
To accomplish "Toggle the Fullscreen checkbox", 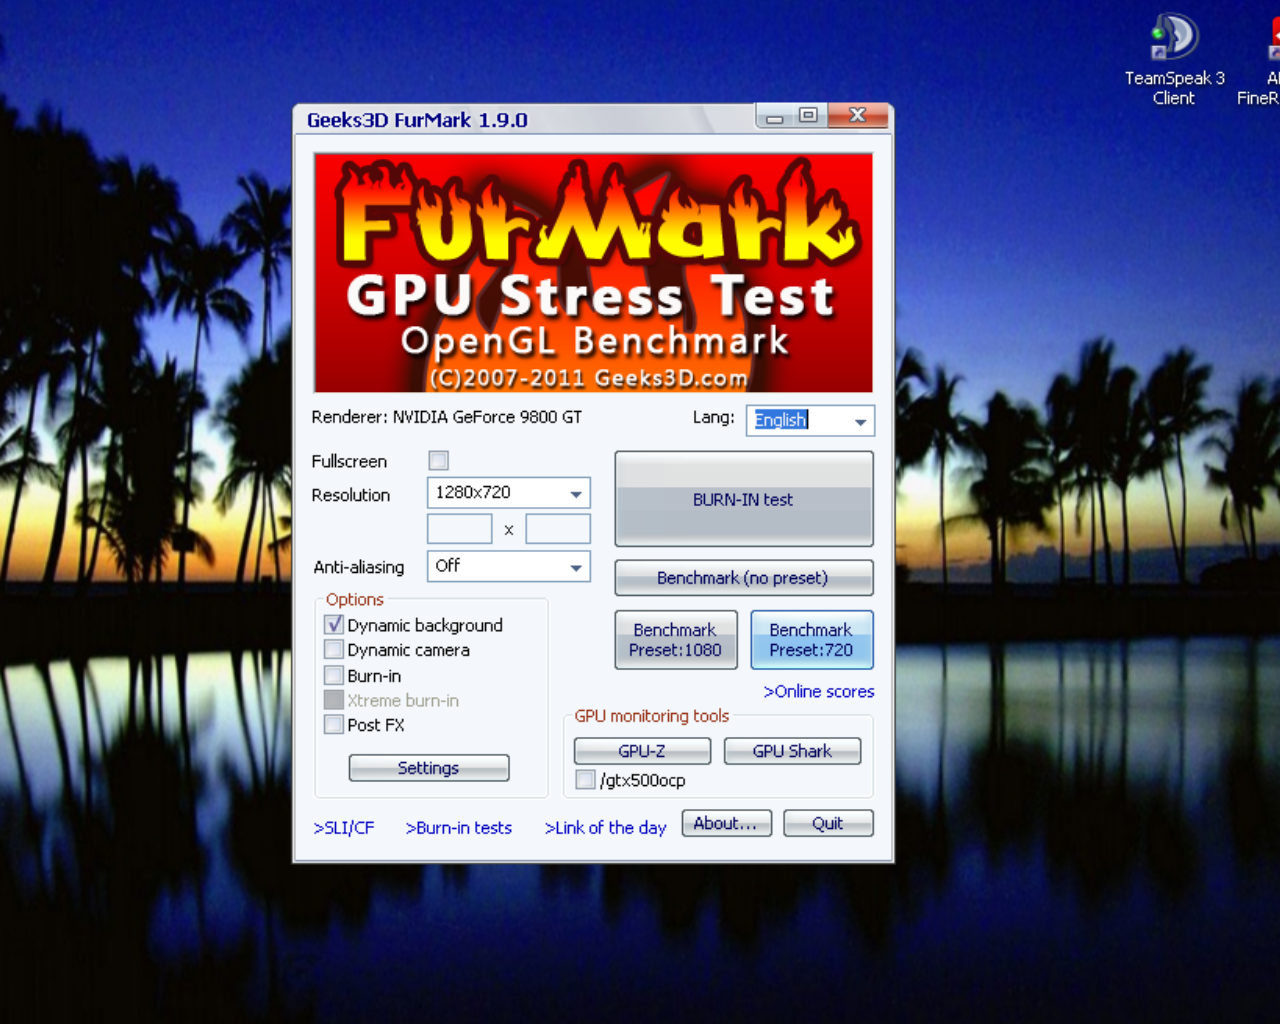I will (x=438, y=460).
